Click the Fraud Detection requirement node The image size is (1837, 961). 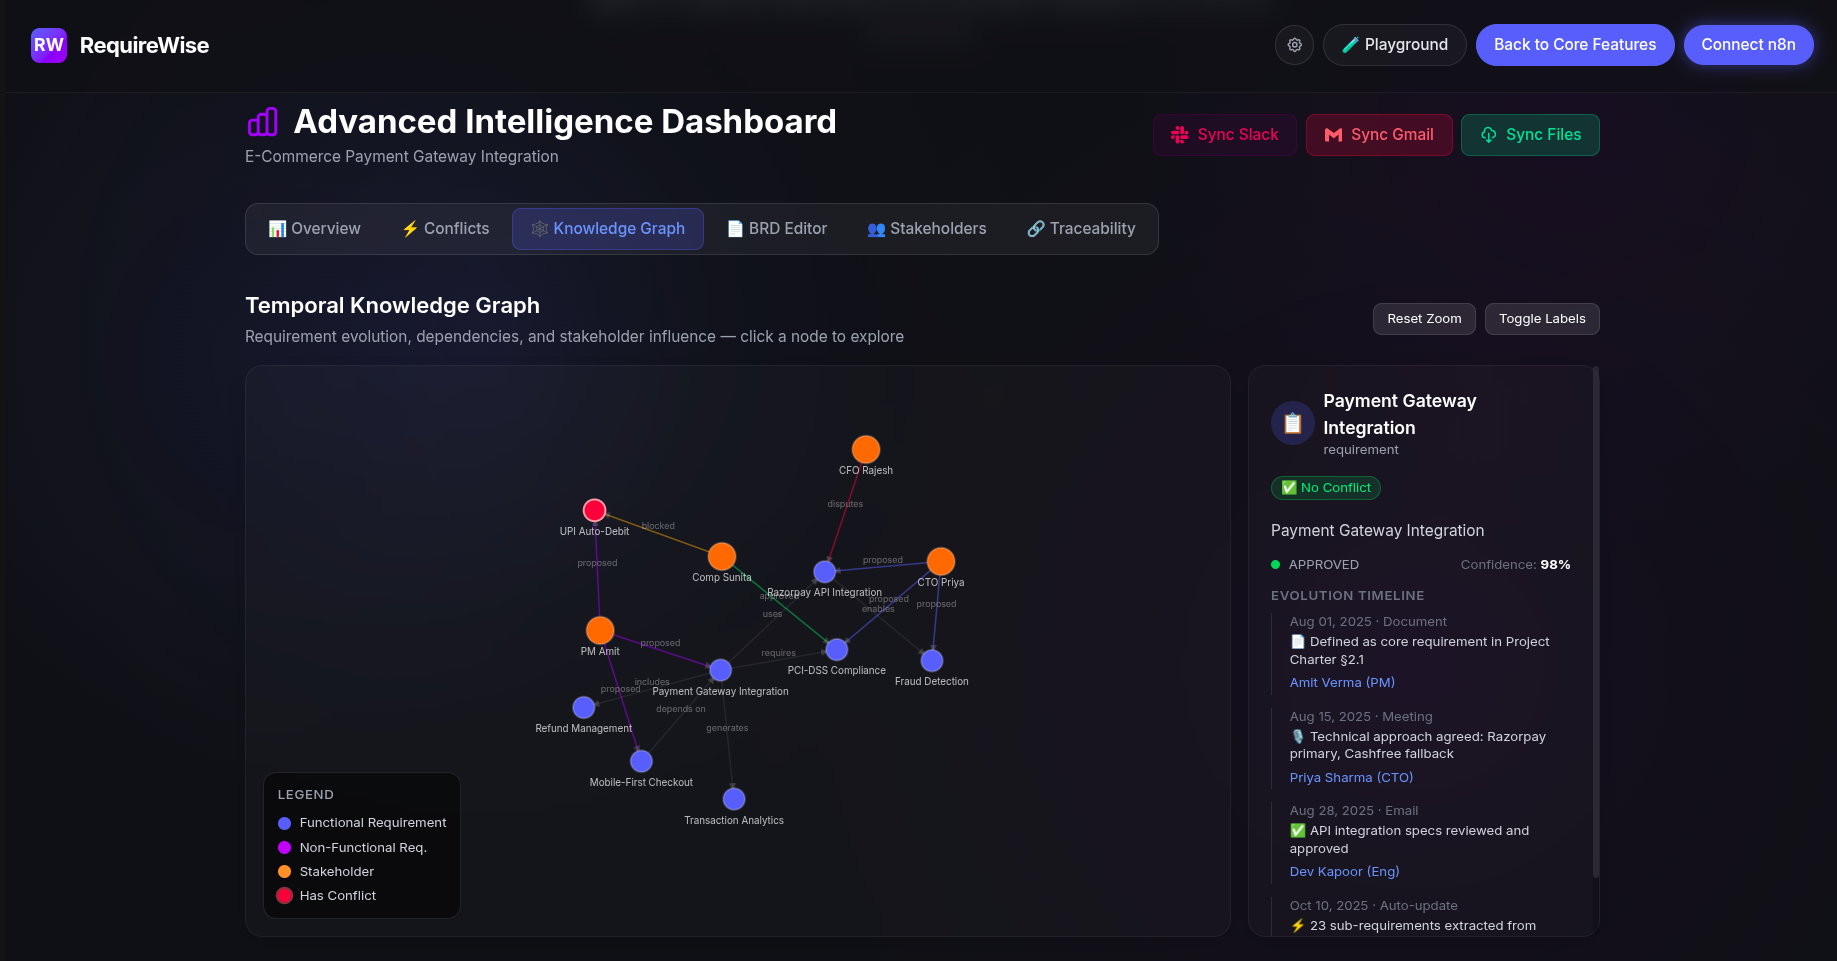(x=932, y=660)
